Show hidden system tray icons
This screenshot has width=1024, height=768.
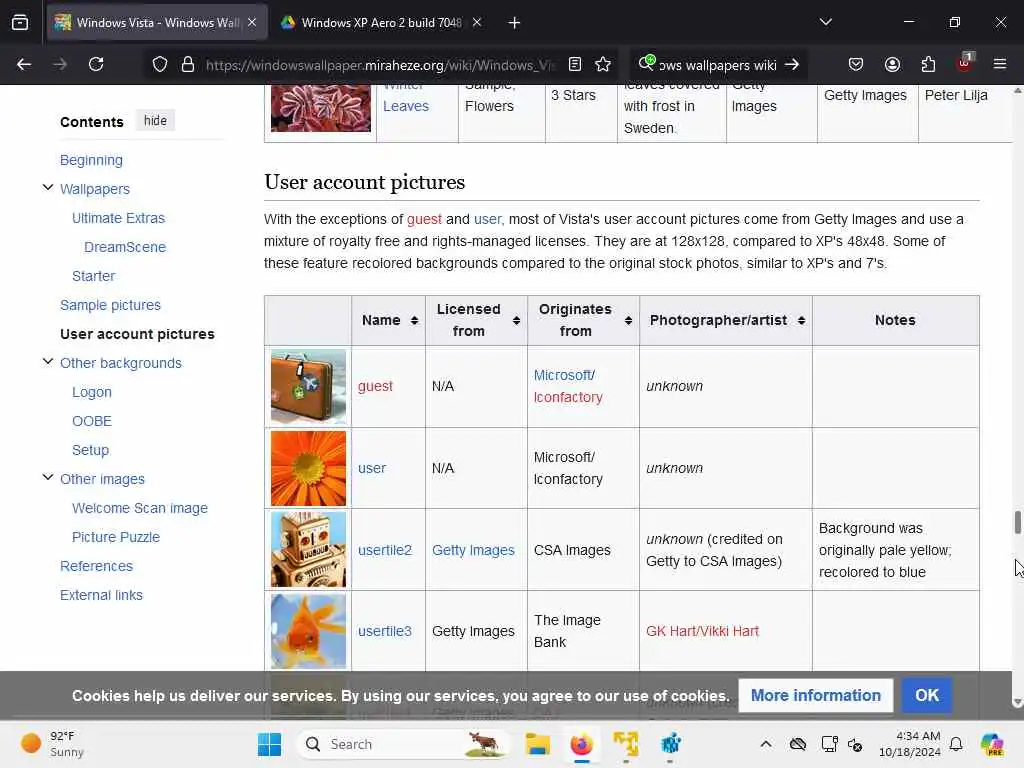765,744
